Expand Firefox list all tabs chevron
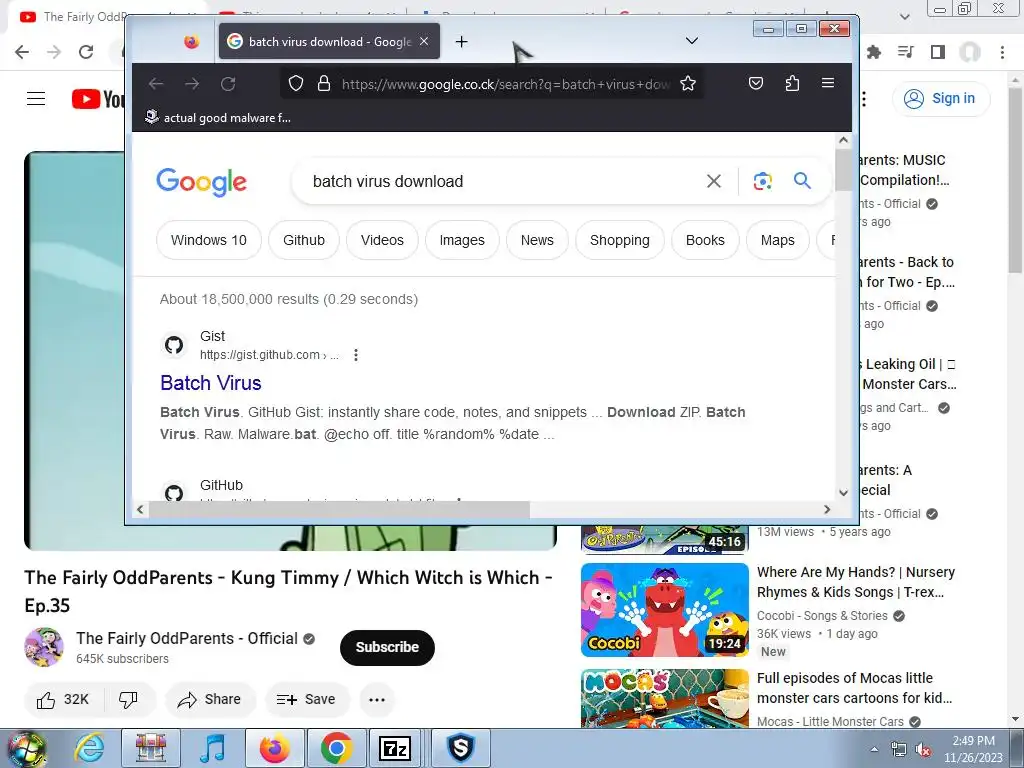The image size is (1024, 768). [x=692, y=41]
